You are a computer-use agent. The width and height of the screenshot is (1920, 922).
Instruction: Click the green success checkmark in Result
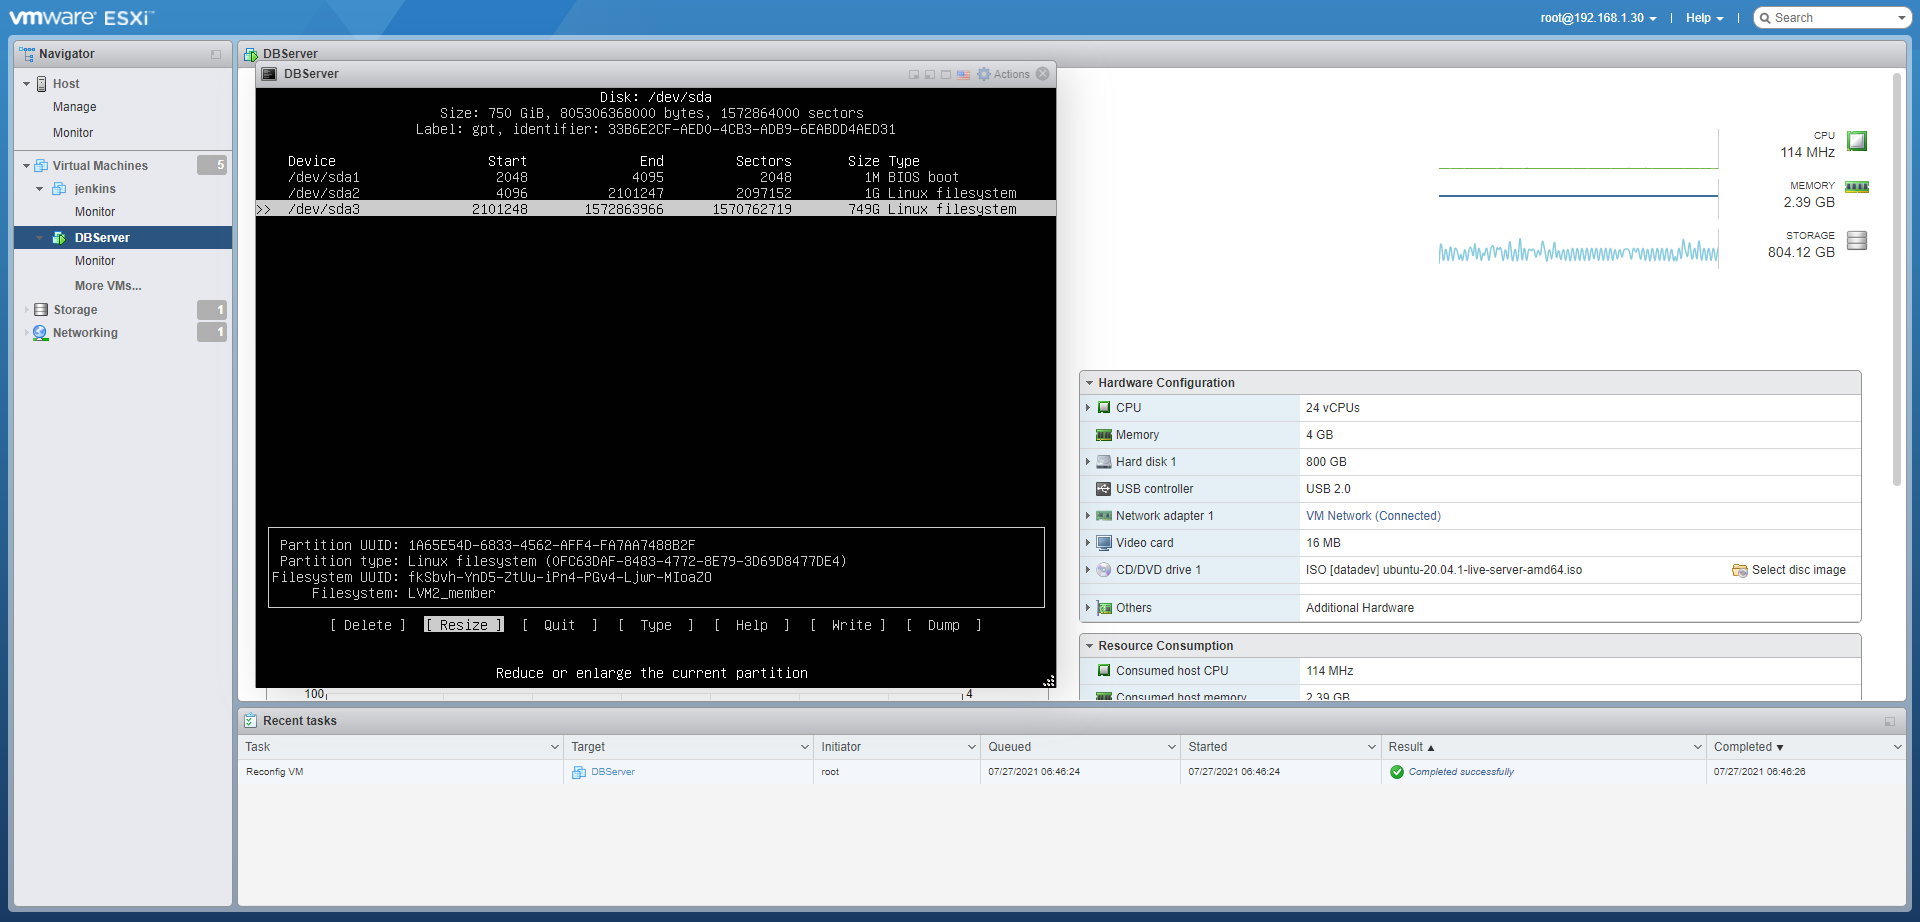(1397, 772)
